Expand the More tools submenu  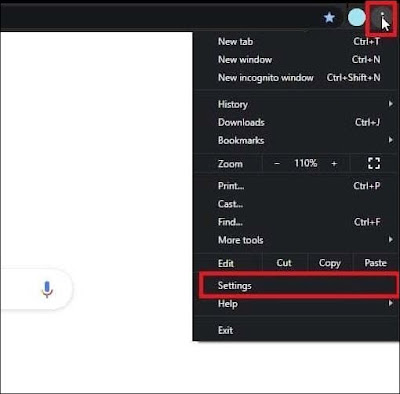click(296, 240)
